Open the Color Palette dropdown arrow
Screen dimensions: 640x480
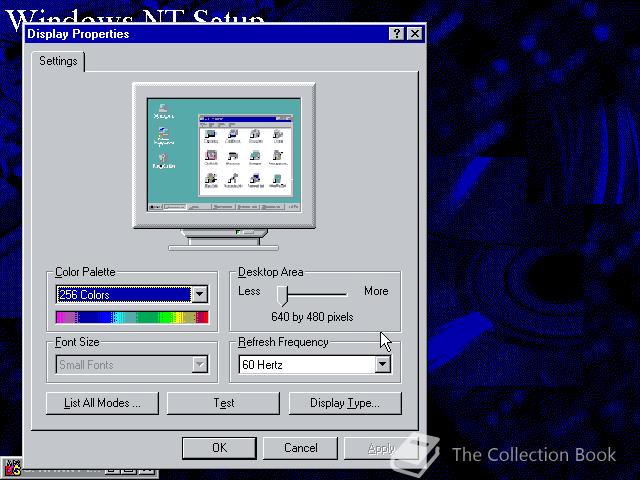pos(200,294)
